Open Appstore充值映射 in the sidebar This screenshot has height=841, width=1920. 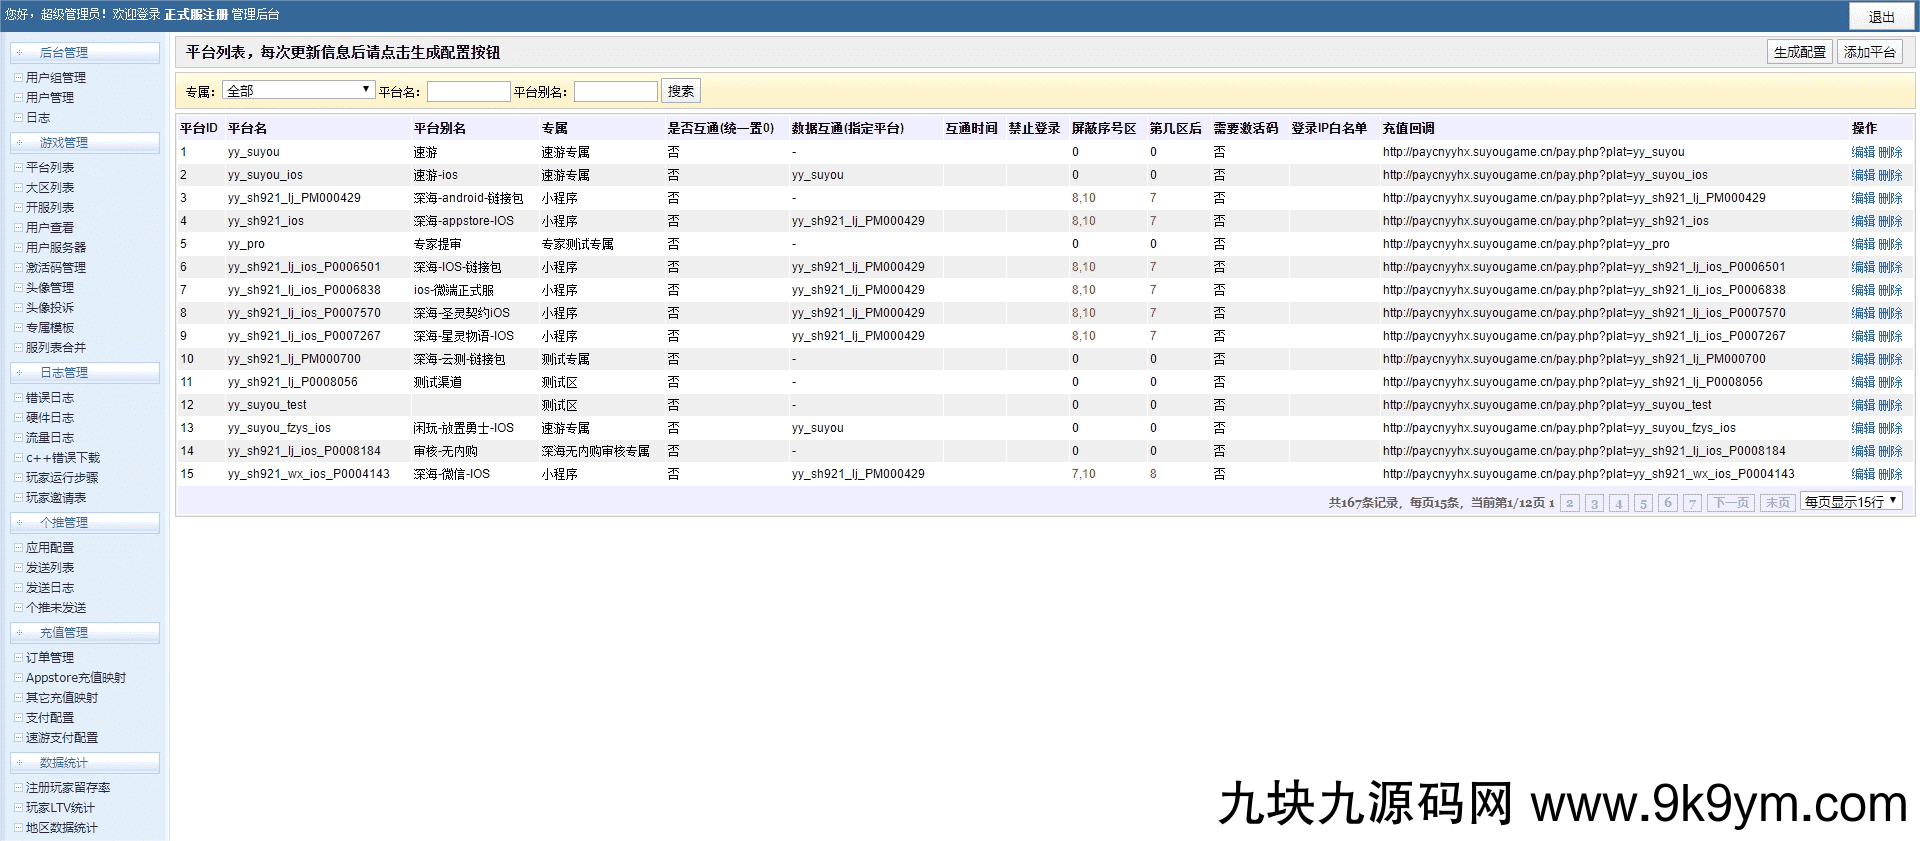pyautogui.click(x=76, y=678)
